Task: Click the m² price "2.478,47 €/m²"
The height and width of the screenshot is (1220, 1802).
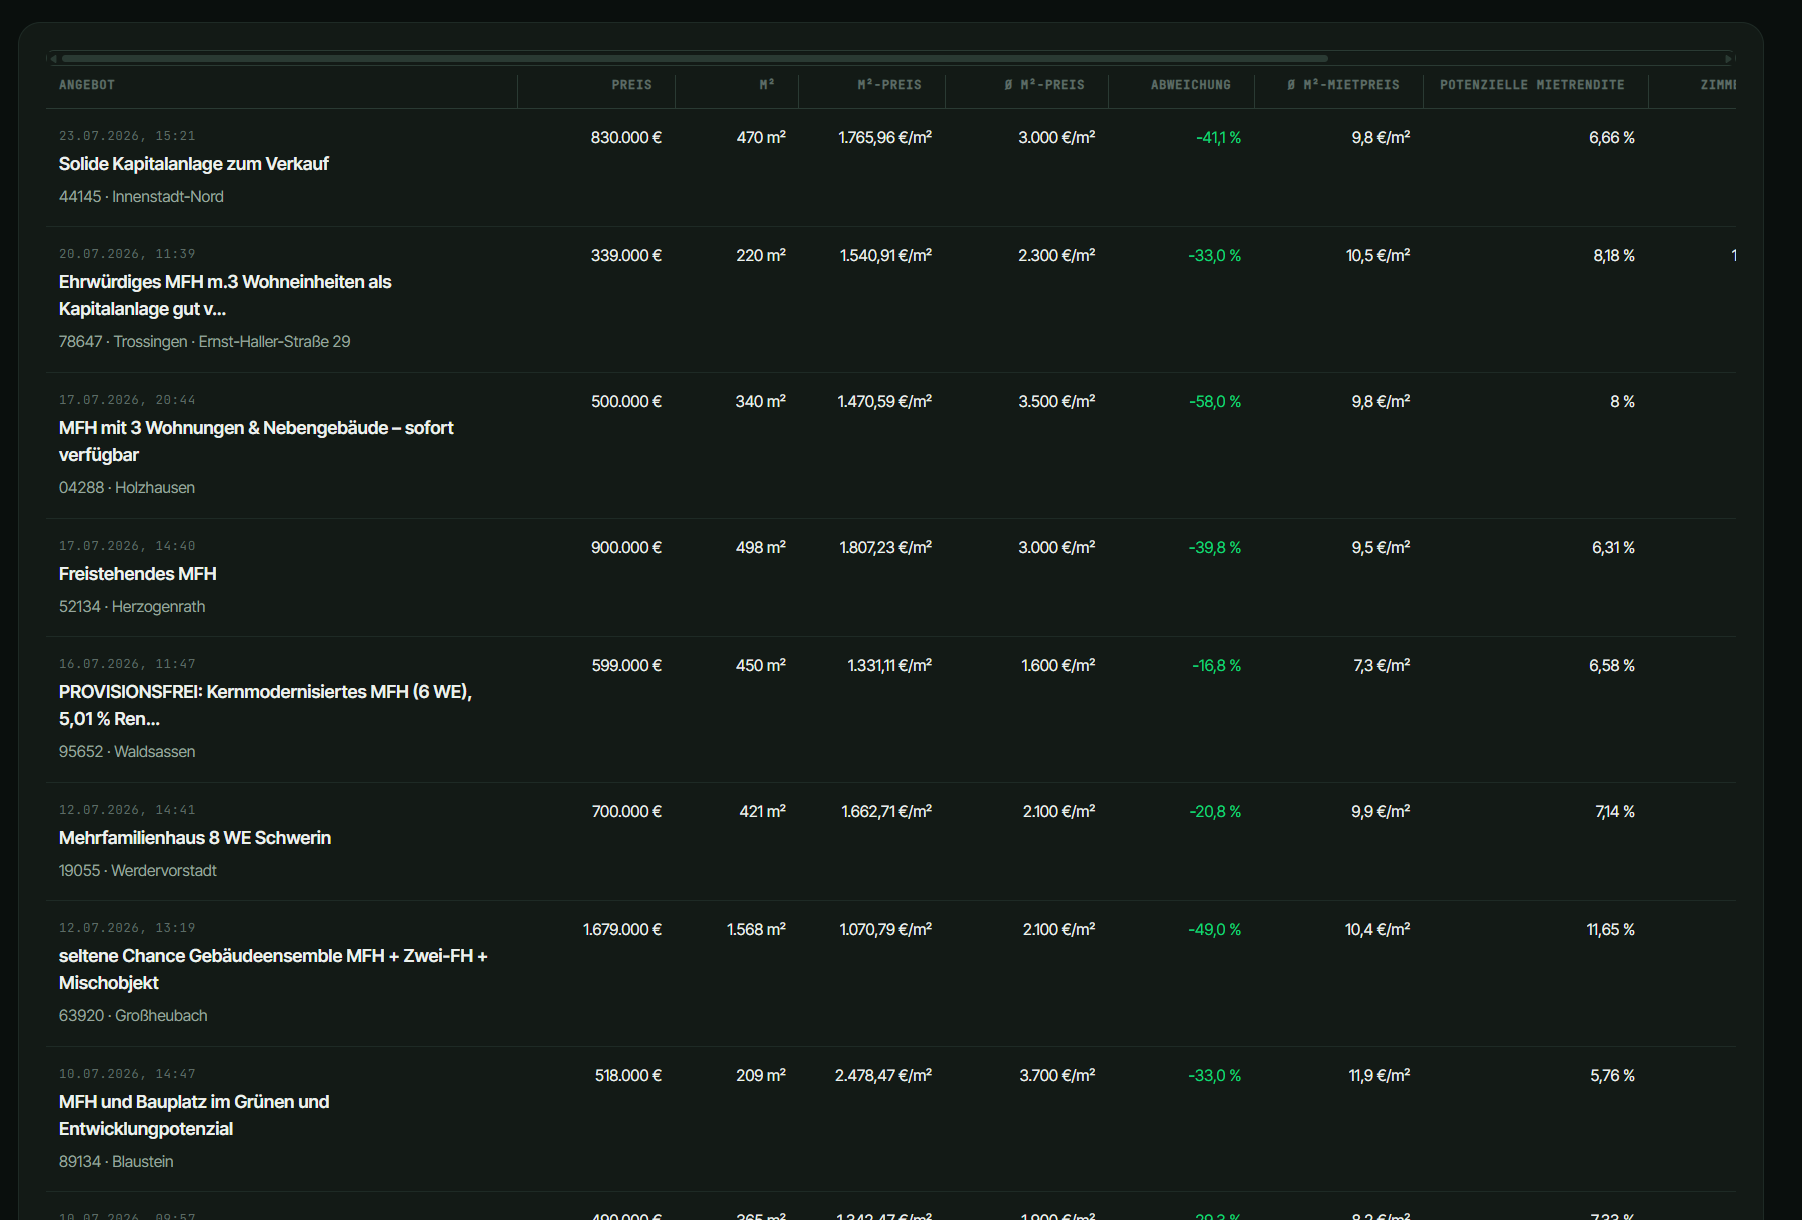Action: point(883,1076)
